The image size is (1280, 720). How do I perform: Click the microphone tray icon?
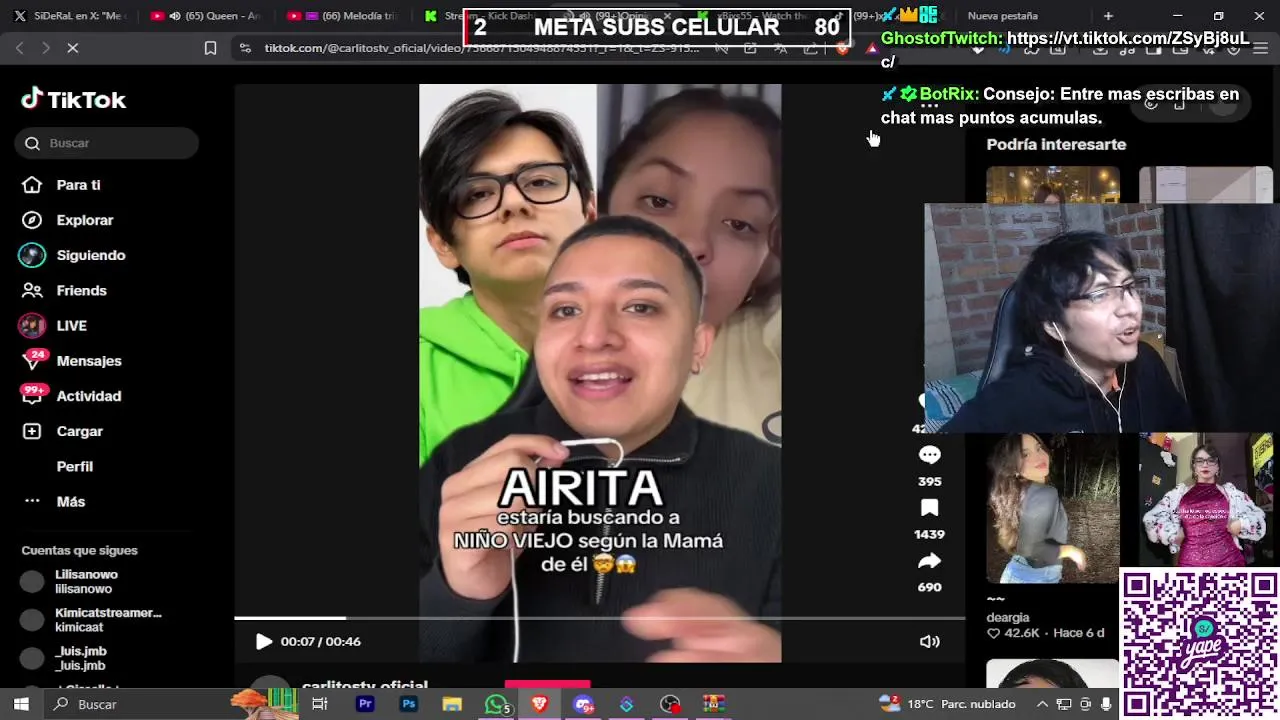1106,704
